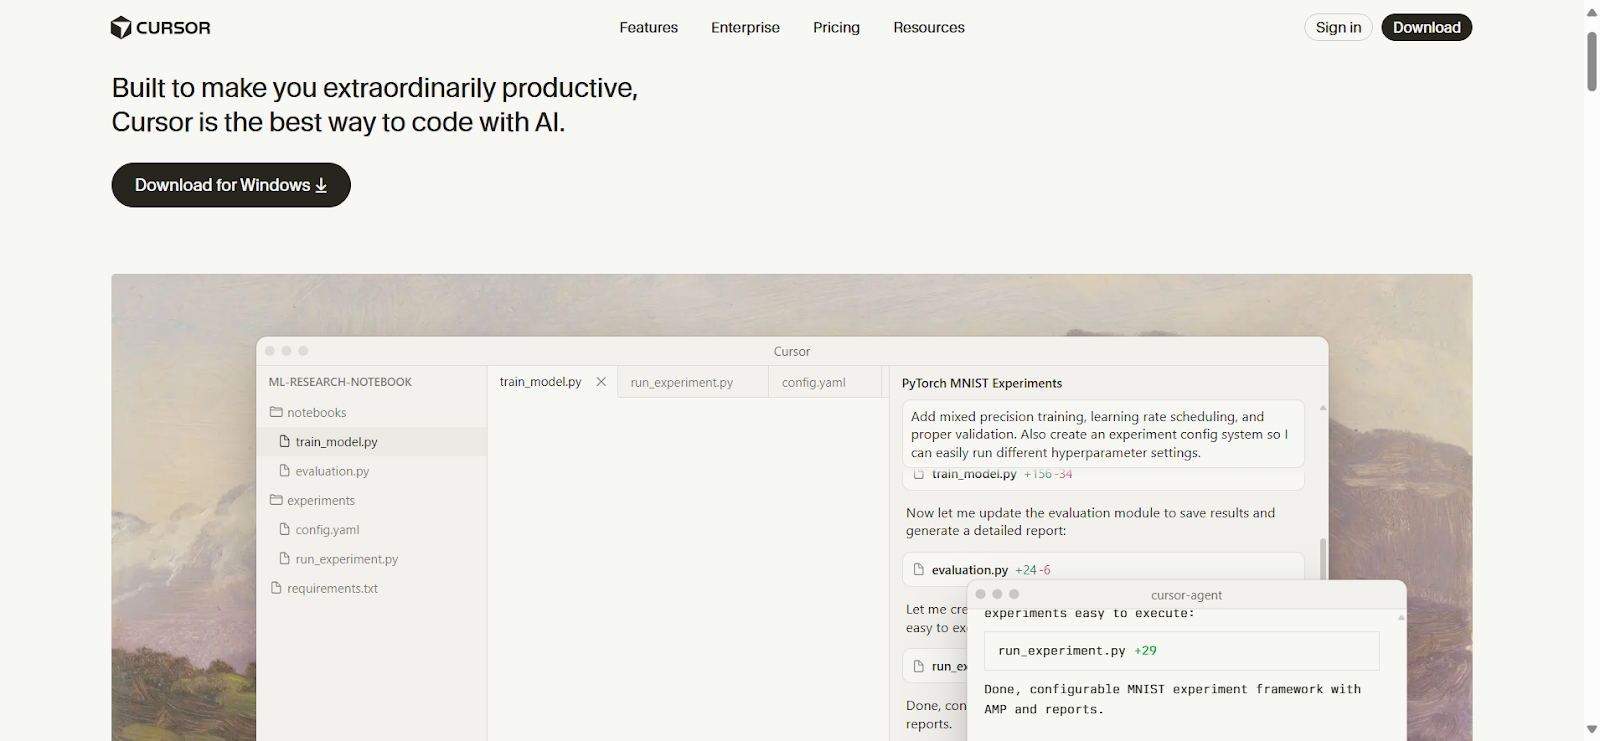The width and height of the screenshot is (1600, 741).
Task: Open requirements.txt in the file tree
Action: click(x=372, y=588)
